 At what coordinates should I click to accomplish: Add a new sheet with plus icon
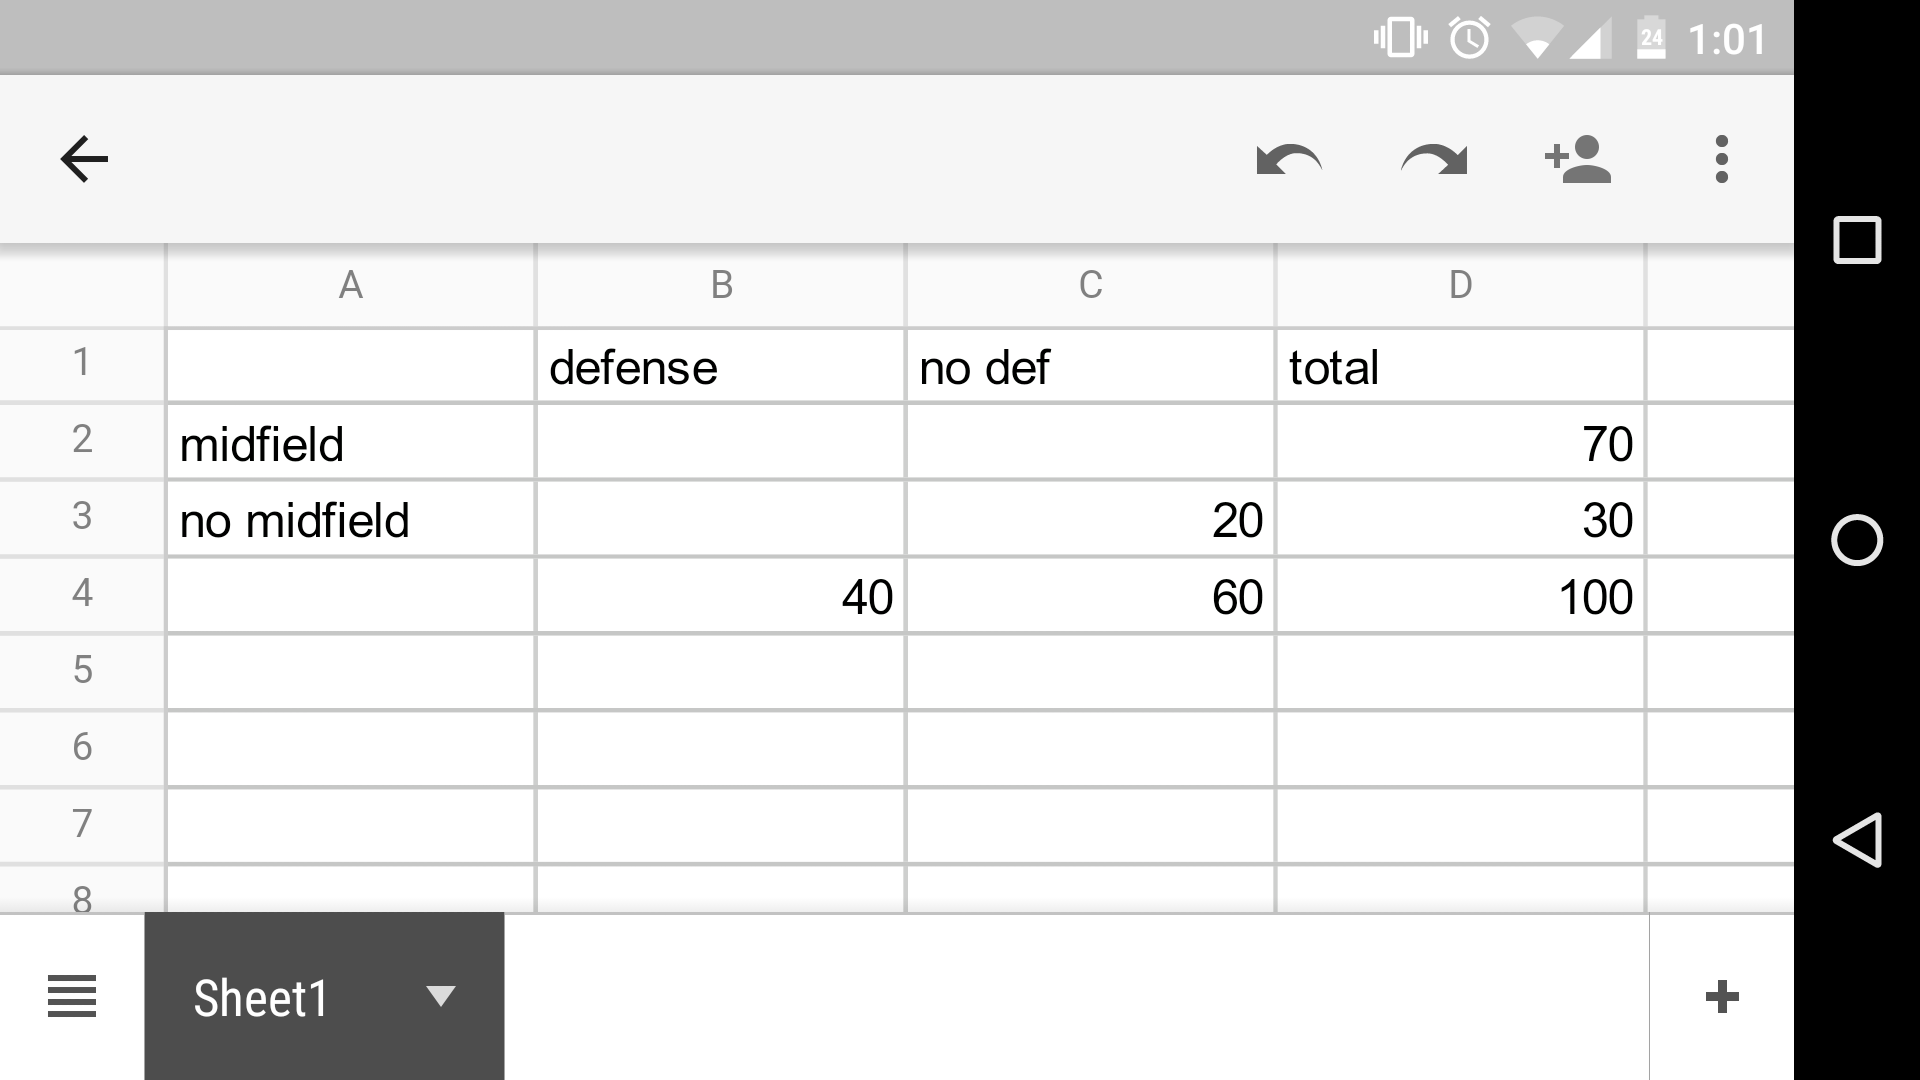tap(1721, 997)
